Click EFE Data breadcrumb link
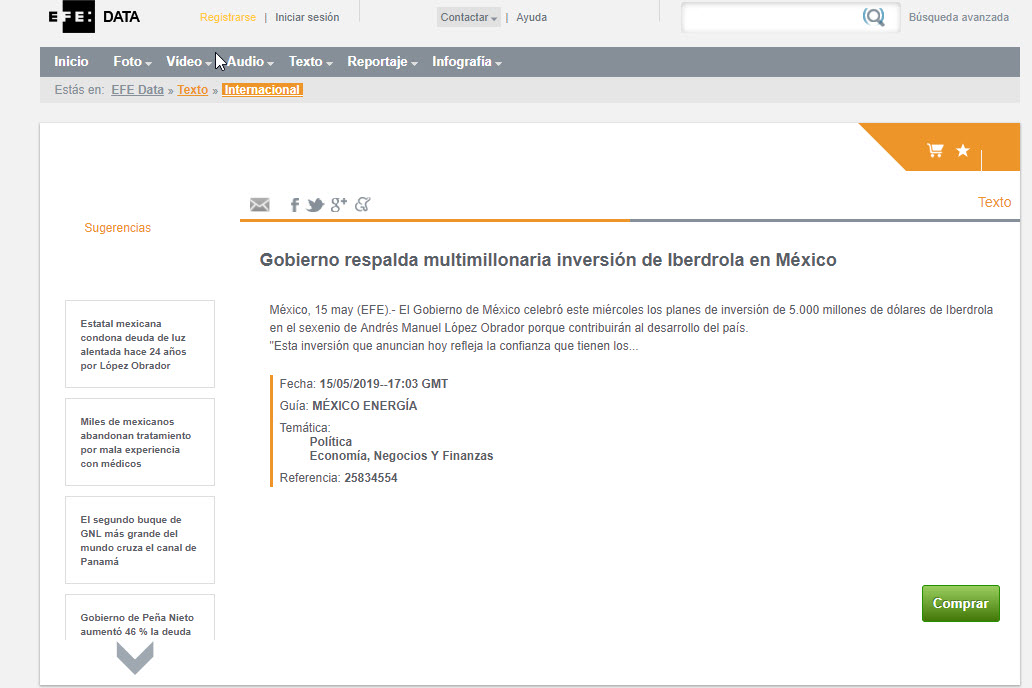This screenshot has width=1032, height=688. pos(138,90)
